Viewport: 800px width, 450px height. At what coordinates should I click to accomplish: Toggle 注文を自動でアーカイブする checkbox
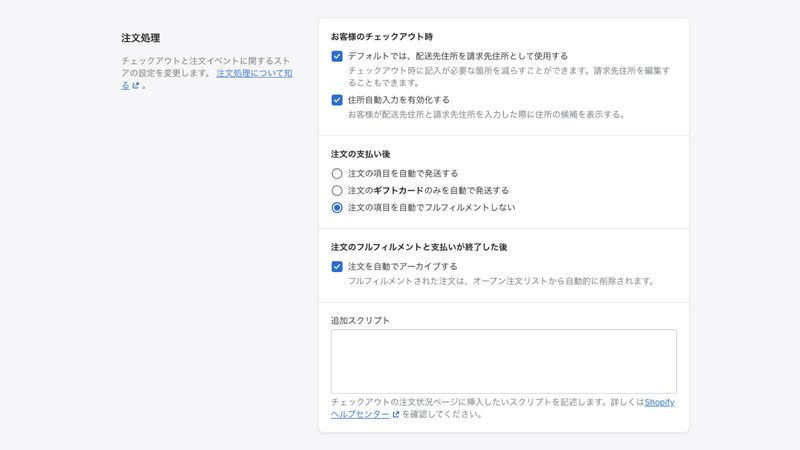point(337,266)
